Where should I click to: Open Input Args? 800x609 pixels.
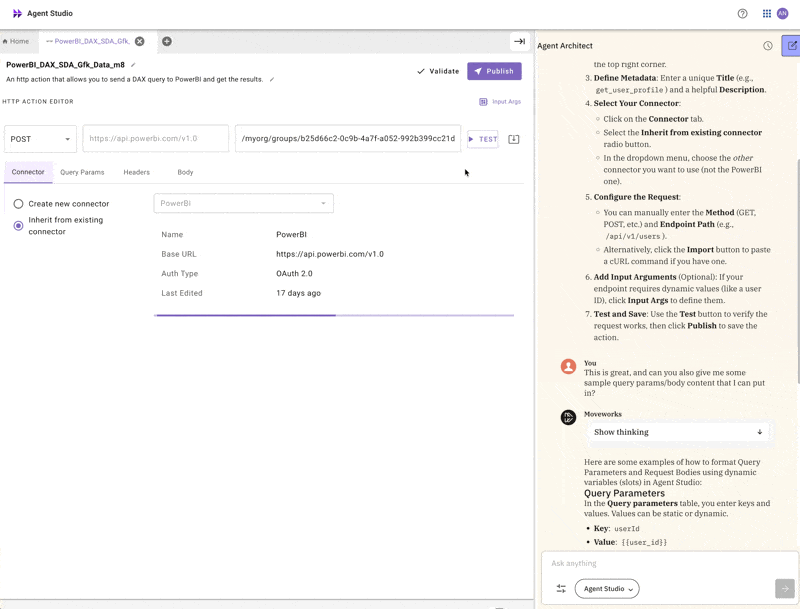pyautogui.click(x=500, y=102)
